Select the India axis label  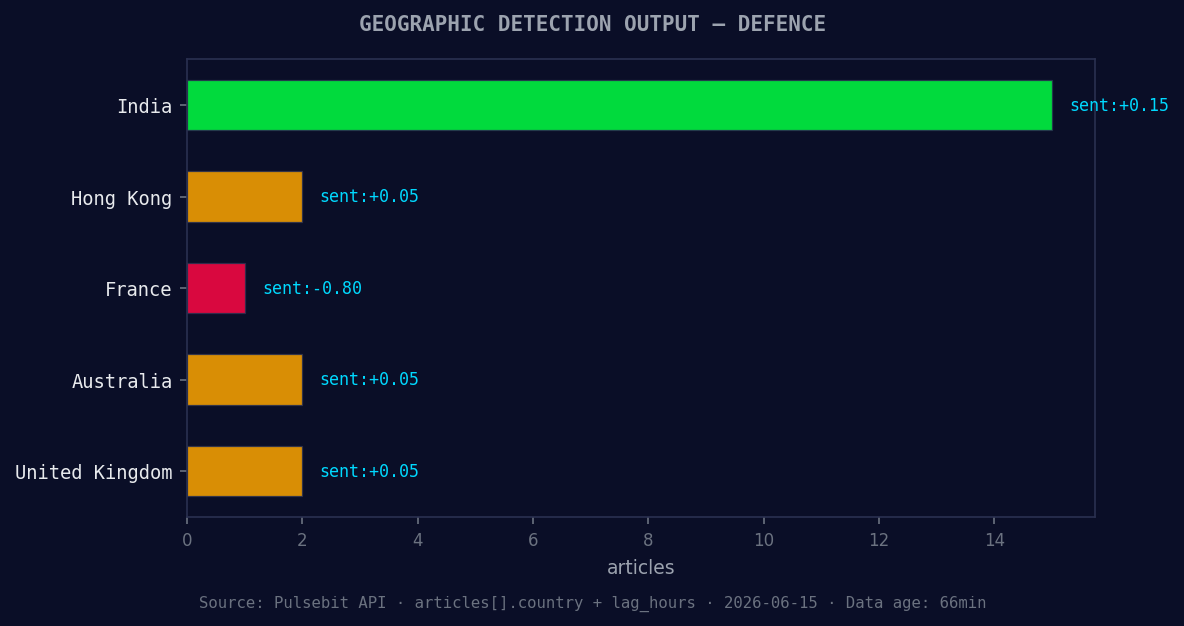pos(144,106)
